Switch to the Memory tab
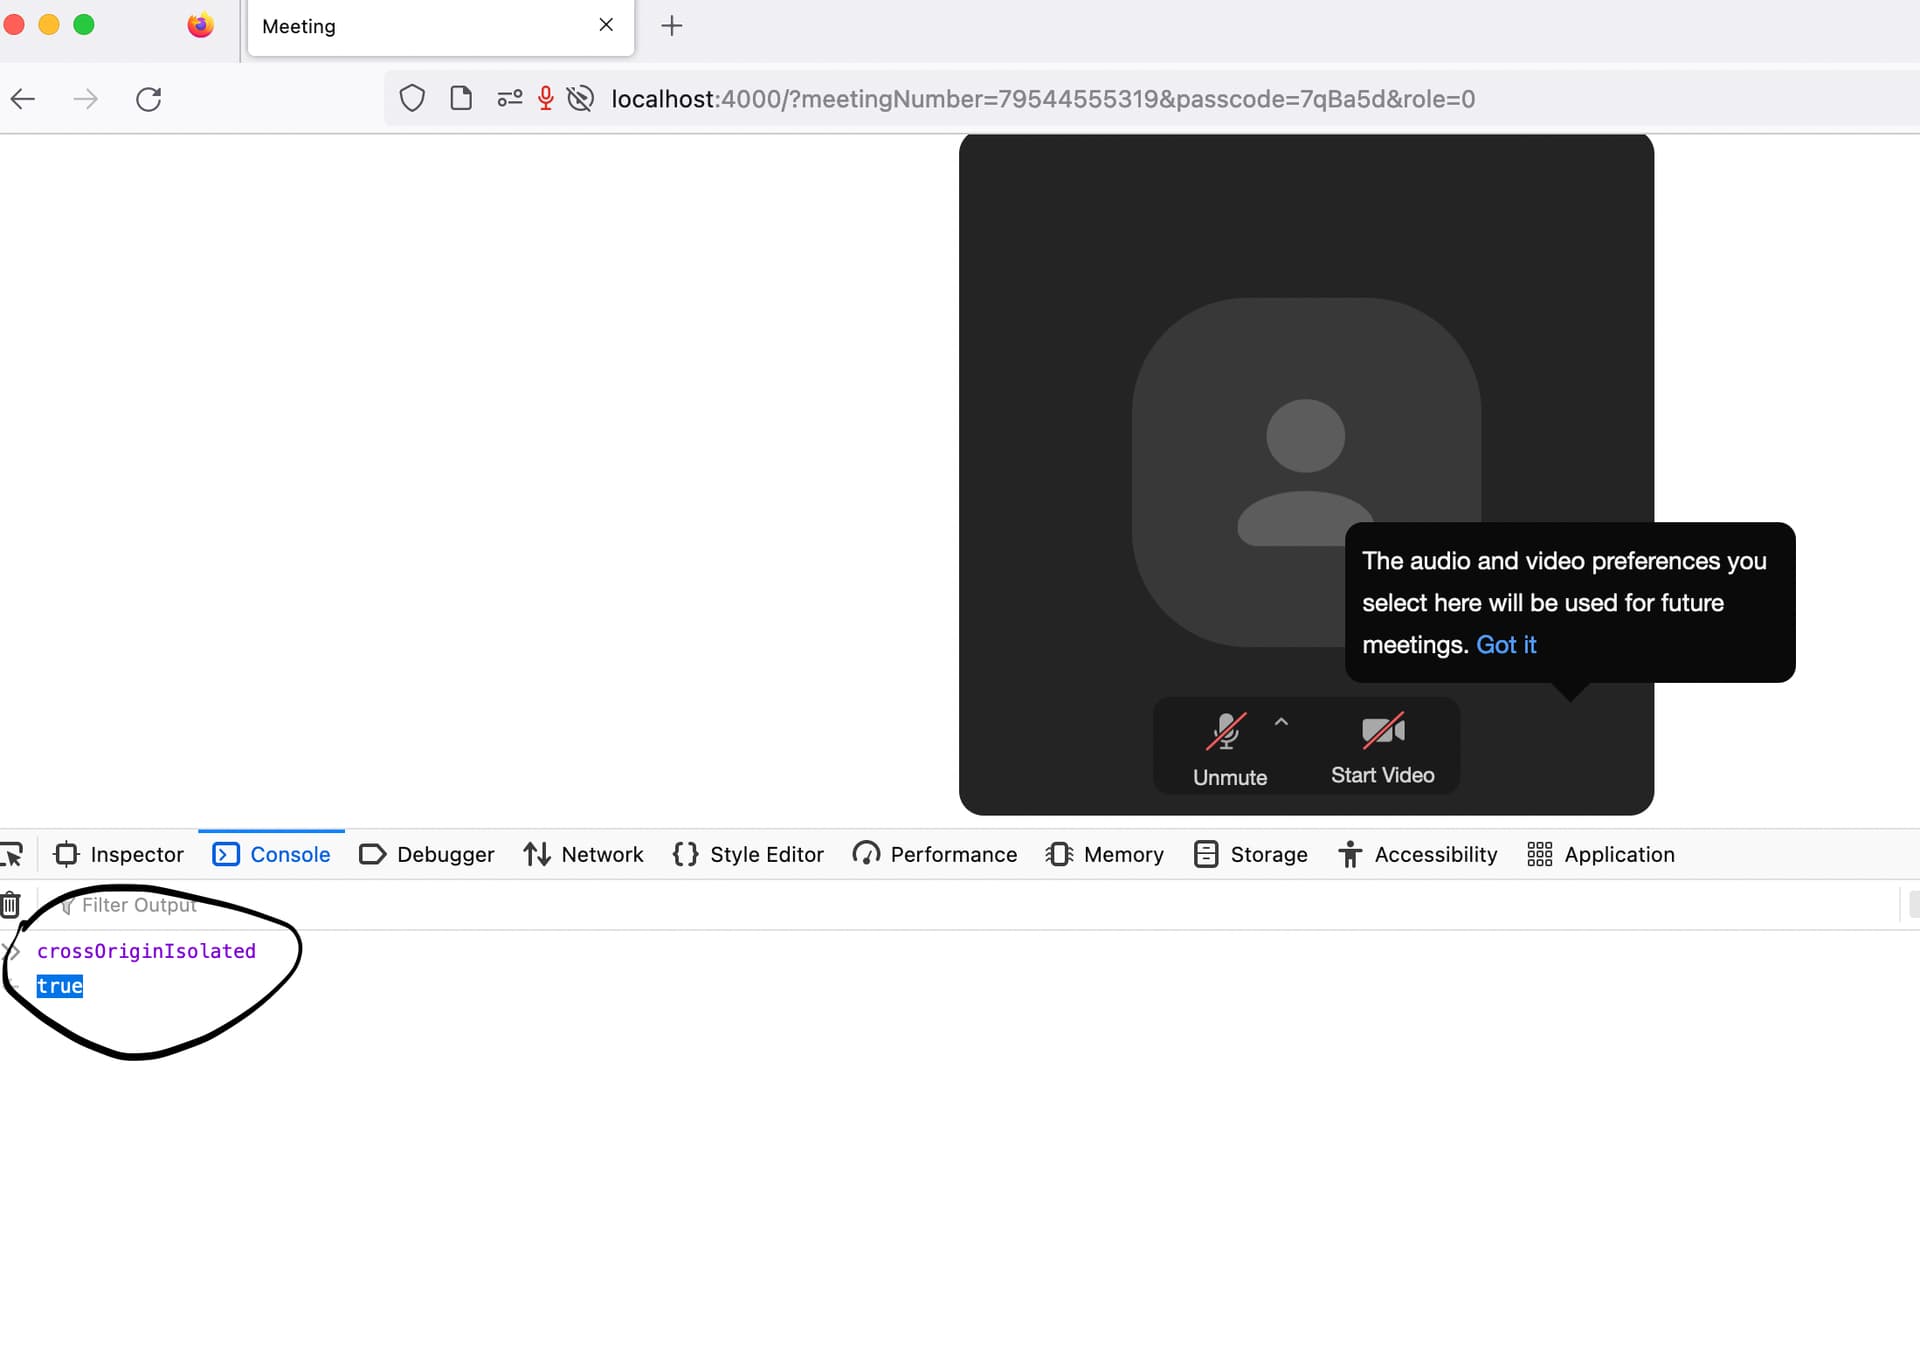The height and width of the screenshot is (1357, 1920). [1105, 855]
